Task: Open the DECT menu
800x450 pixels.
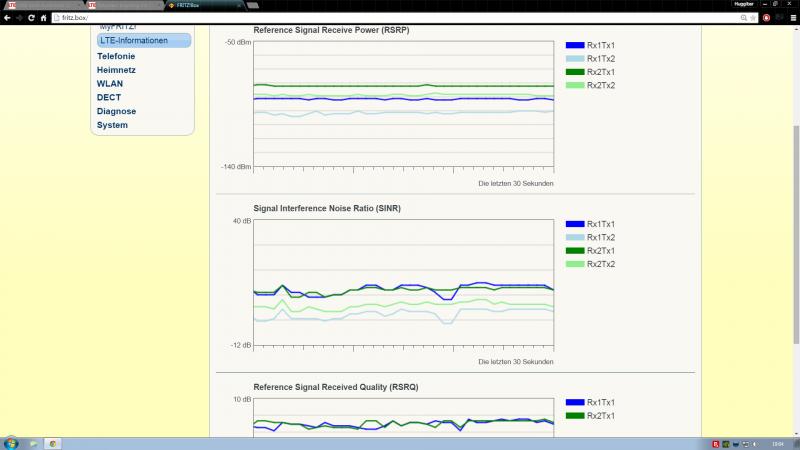Action: (x=109, y=97)
